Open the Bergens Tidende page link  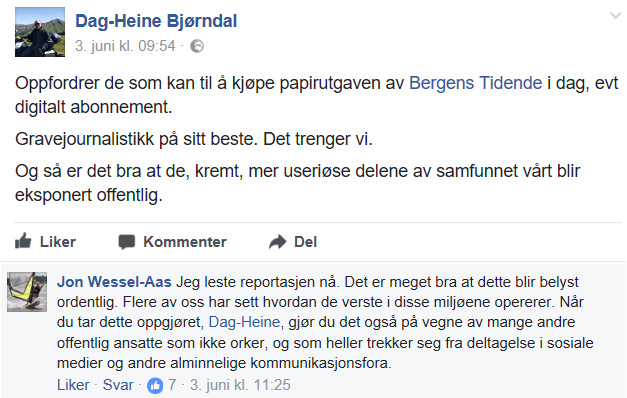[475, 83]
